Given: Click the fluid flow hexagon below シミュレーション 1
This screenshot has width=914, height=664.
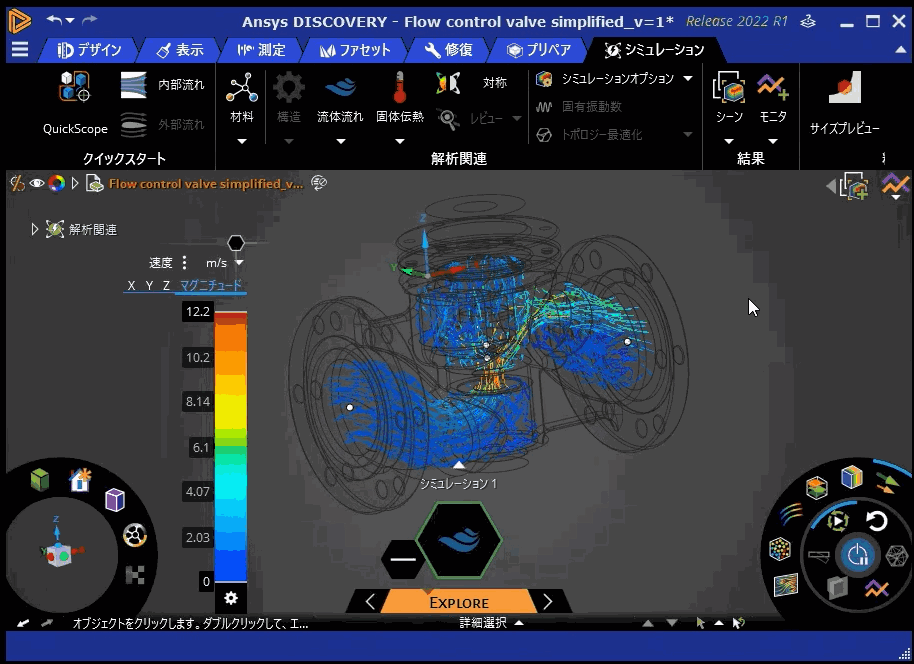Looking at the screenshot, I should pyautogui.click(x=459, y=540).
